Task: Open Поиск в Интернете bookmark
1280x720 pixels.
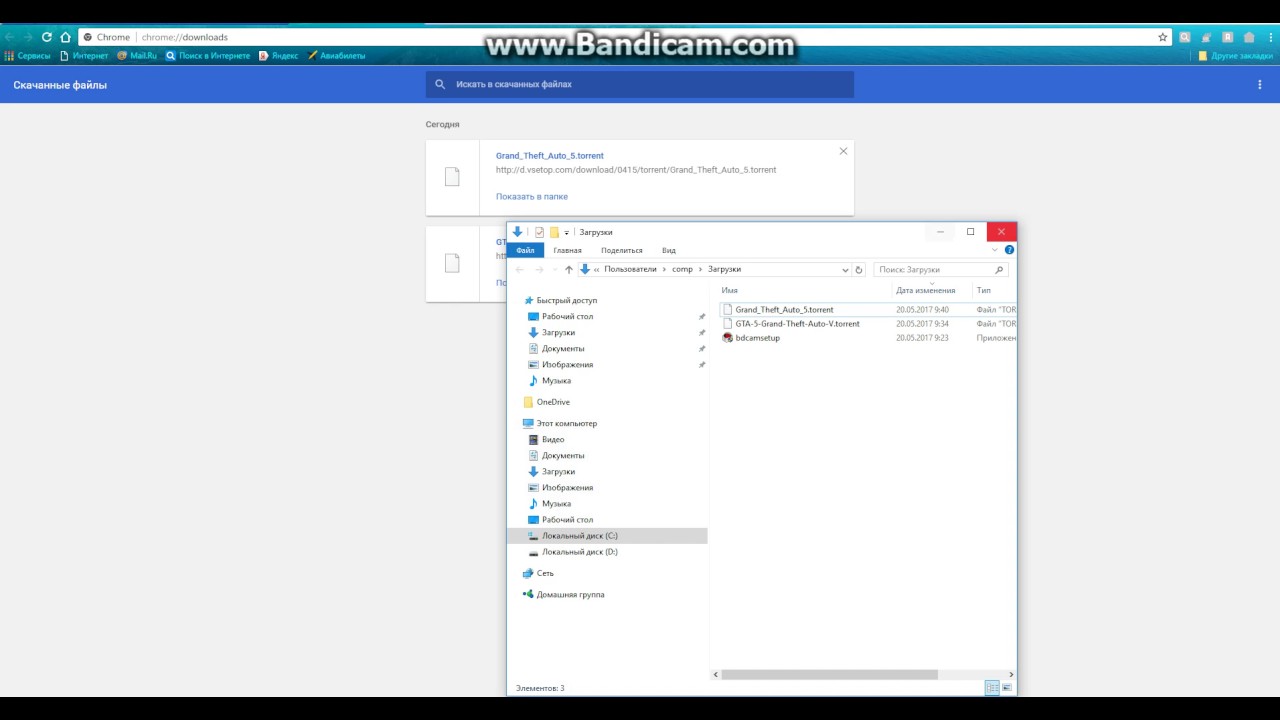Action: (x=208, y=56)
